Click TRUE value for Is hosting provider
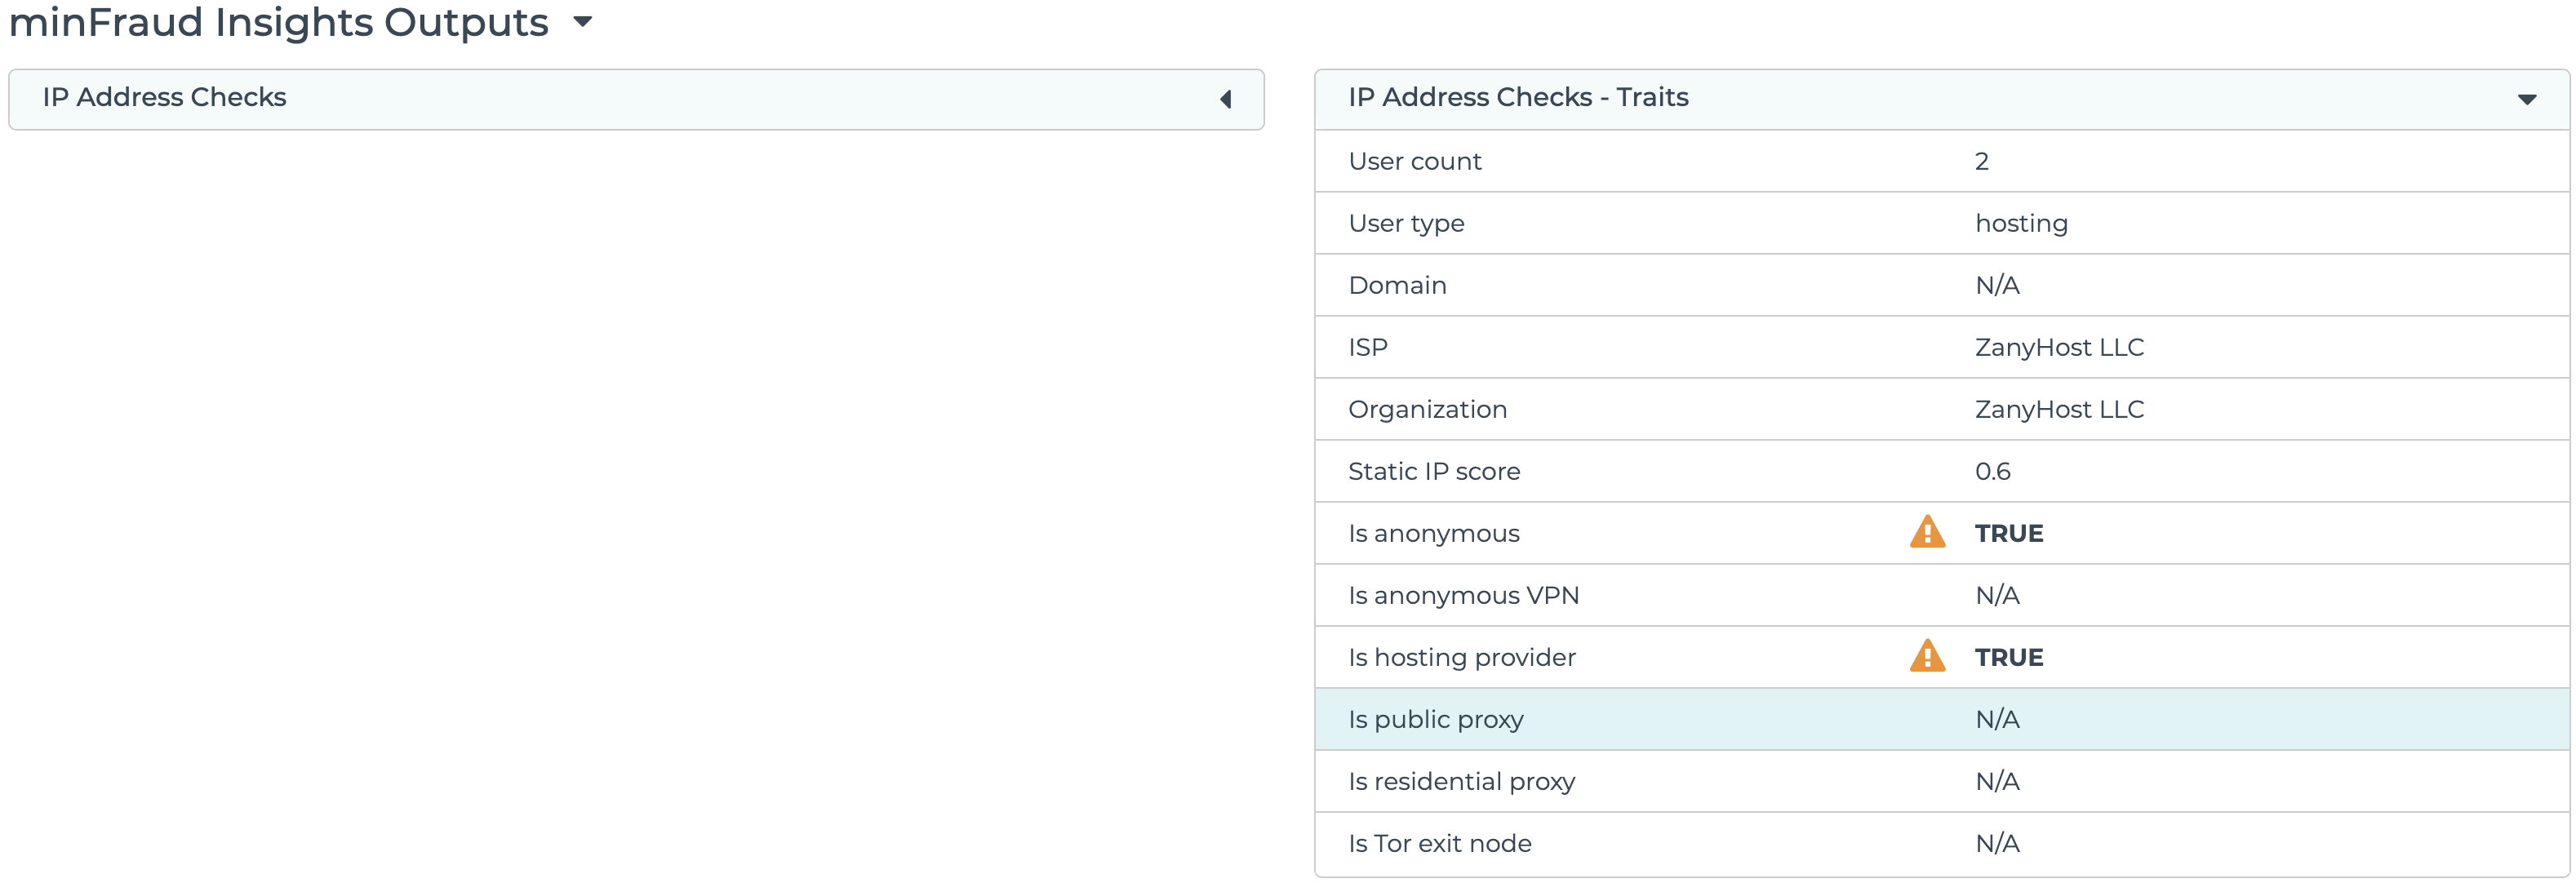The width and height of the screenshot is (2576, 883). (x=2008, y=657)
